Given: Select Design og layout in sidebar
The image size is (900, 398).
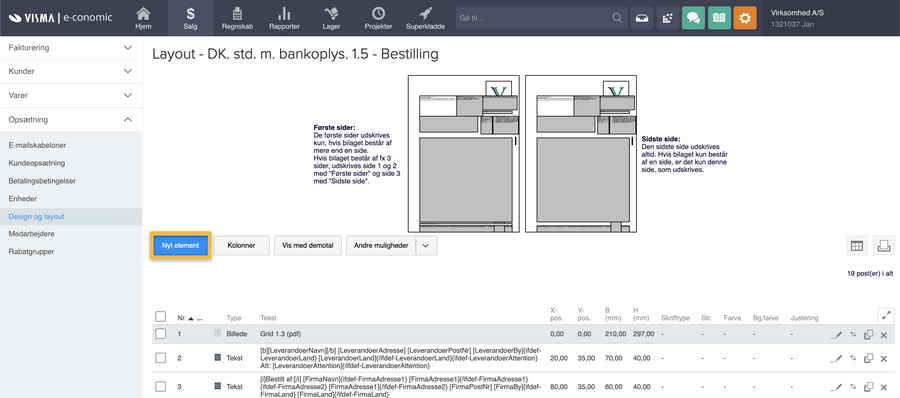Looking at the screenshot, I should click(x=71, y=217).
